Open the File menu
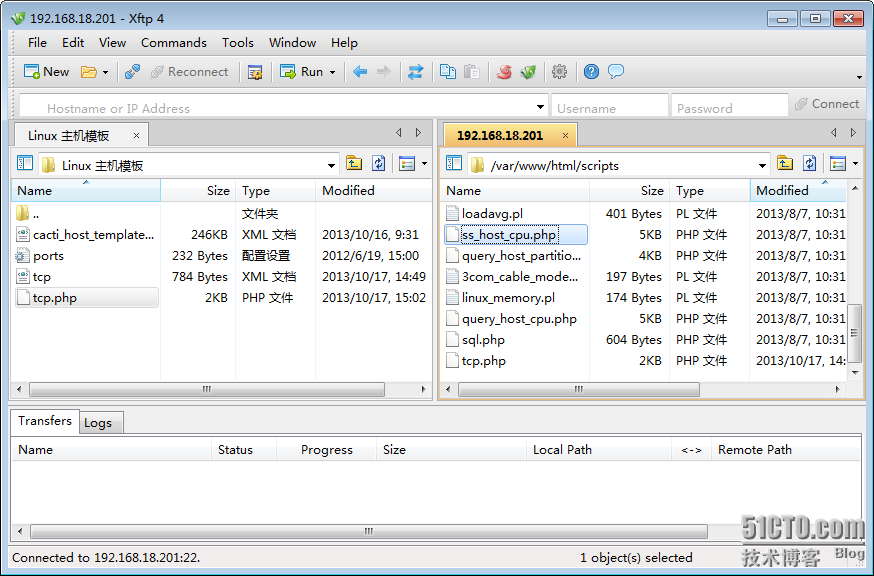874x576 pixels. pyautogui.click(x=37, y=43)
